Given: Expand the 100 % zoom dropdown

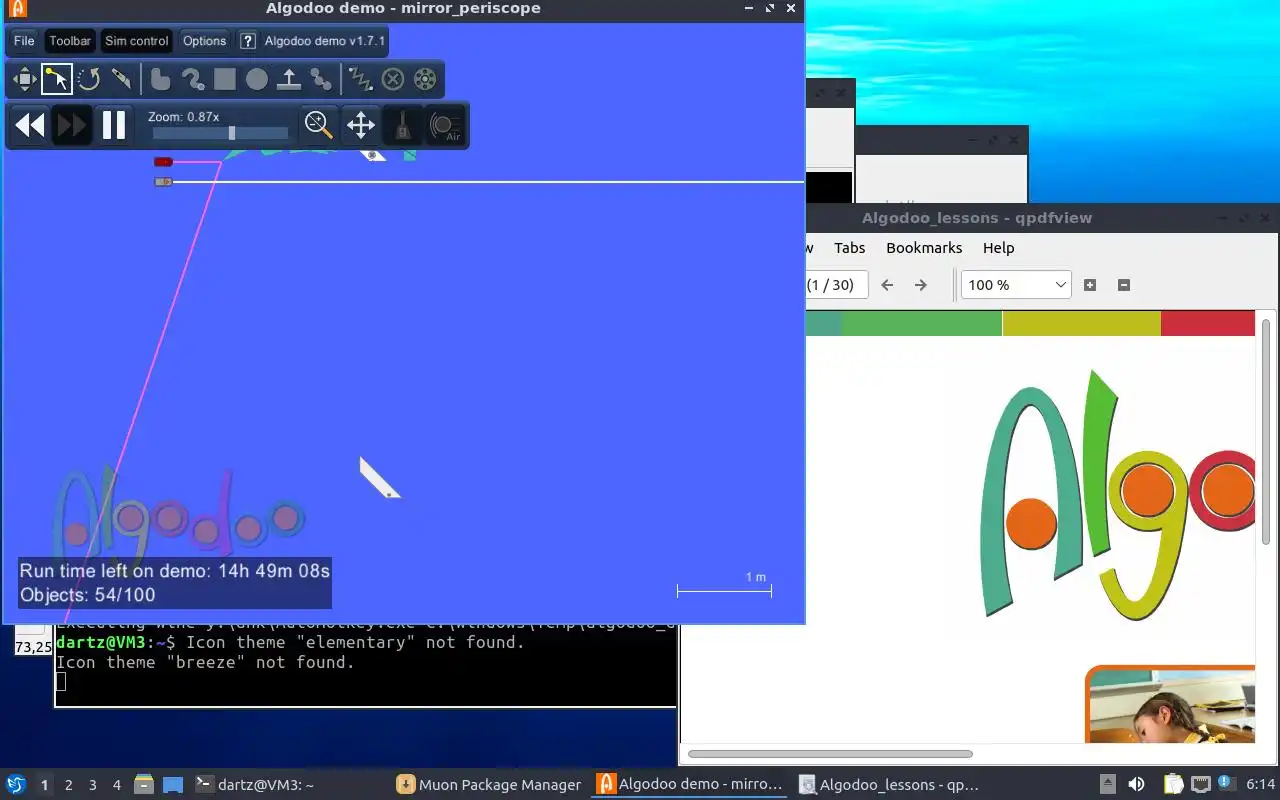Looking at the screenshot, I should [x=1016, y=285].
